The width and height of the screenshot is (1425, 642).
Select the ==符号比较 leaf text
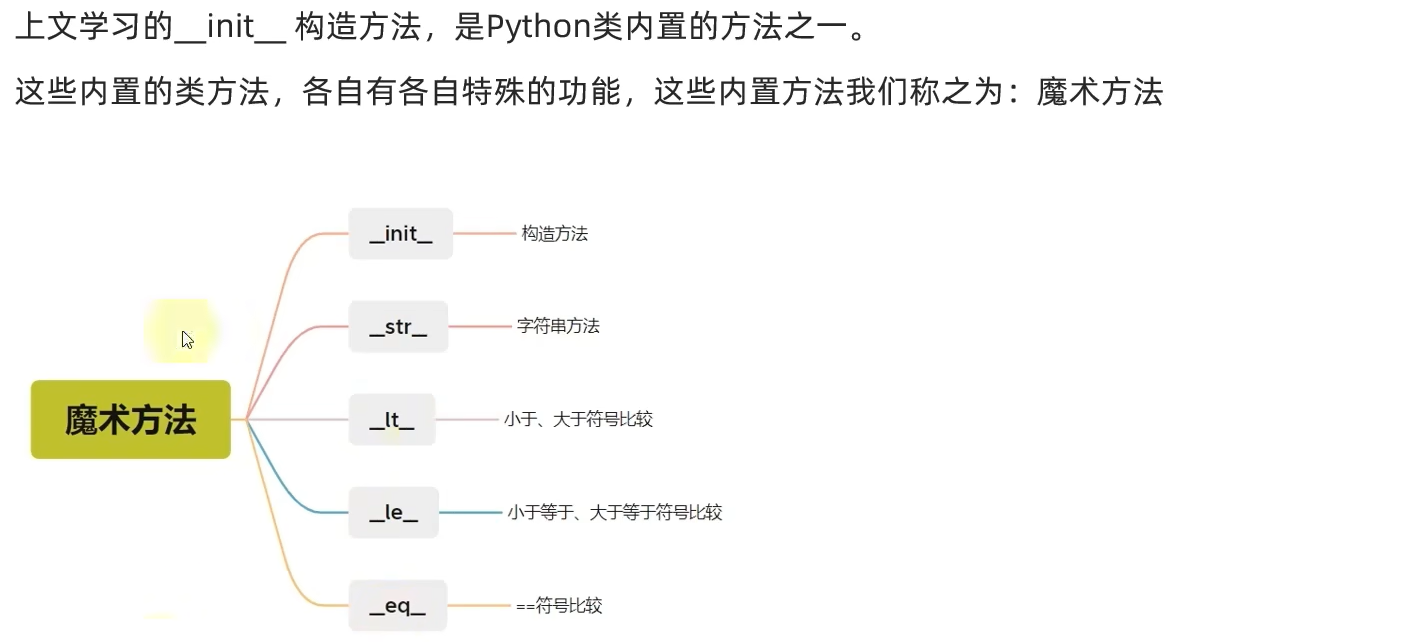[x=559, y=606]
